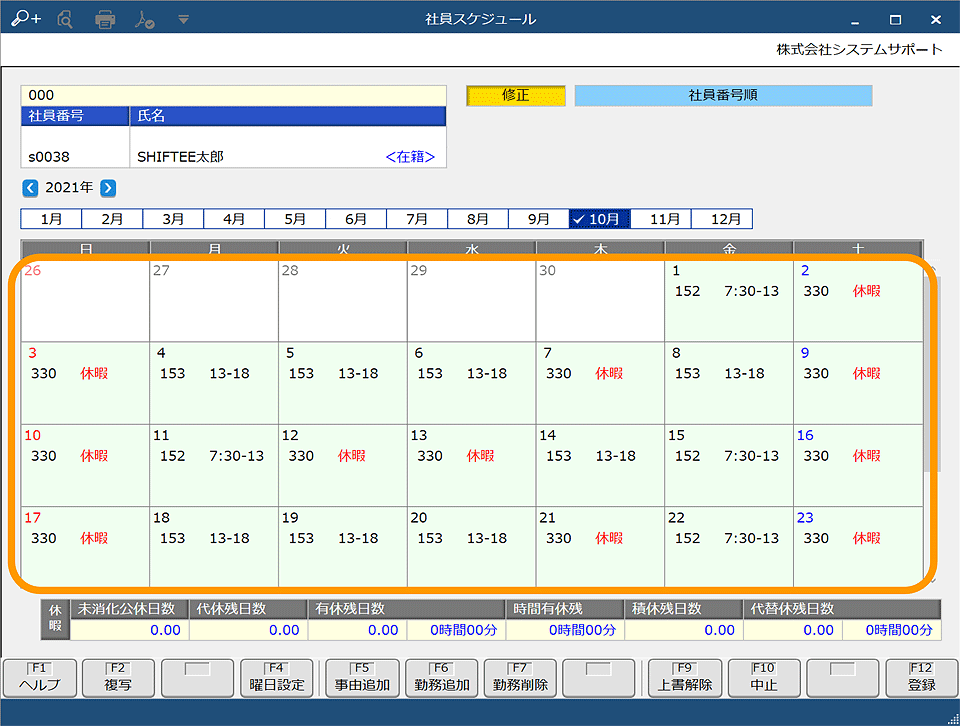Advance to next year with right arrow
The image size is (960, 726).
coord(108,188)
